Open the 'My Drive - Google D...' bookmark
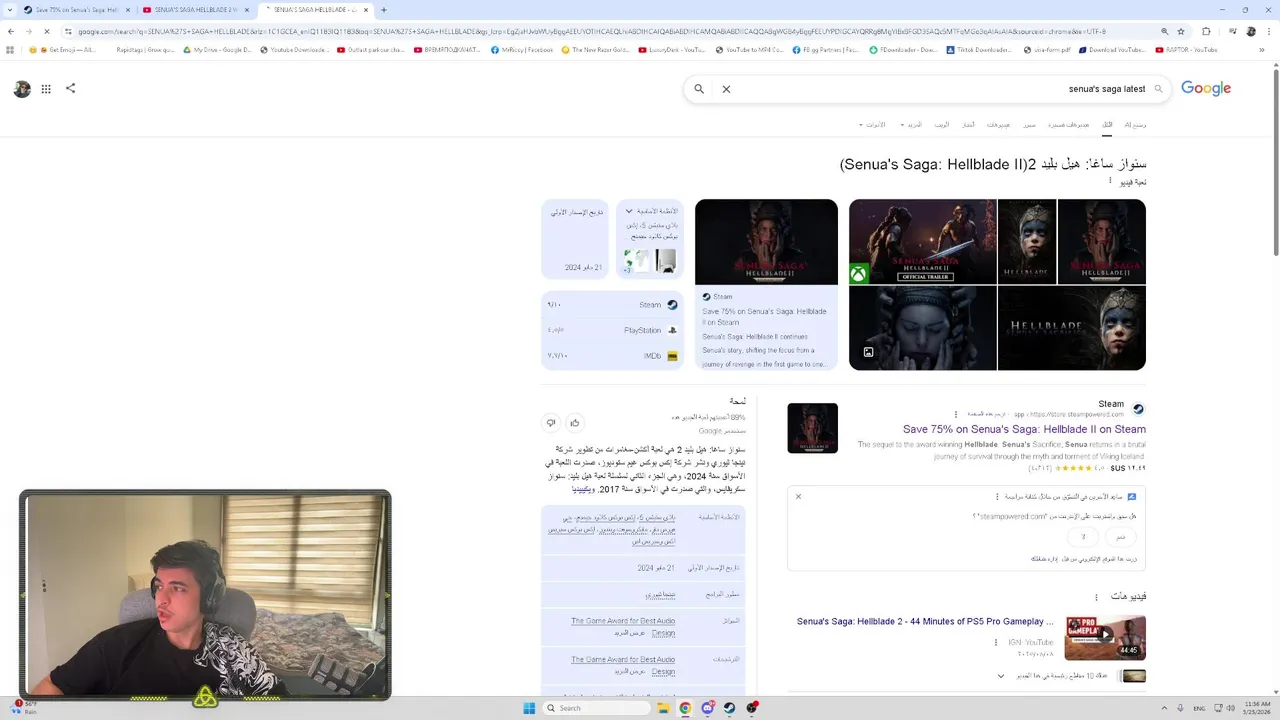 point(217,50)
